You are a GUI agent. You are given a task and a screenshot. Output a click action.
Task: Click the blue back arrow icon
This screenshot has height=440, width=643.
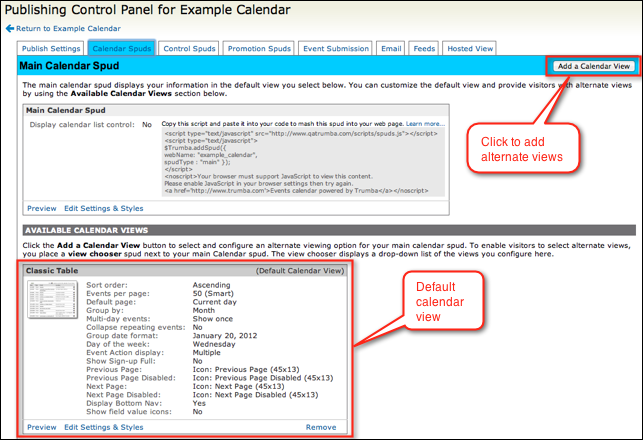click(x=10, y=28)
